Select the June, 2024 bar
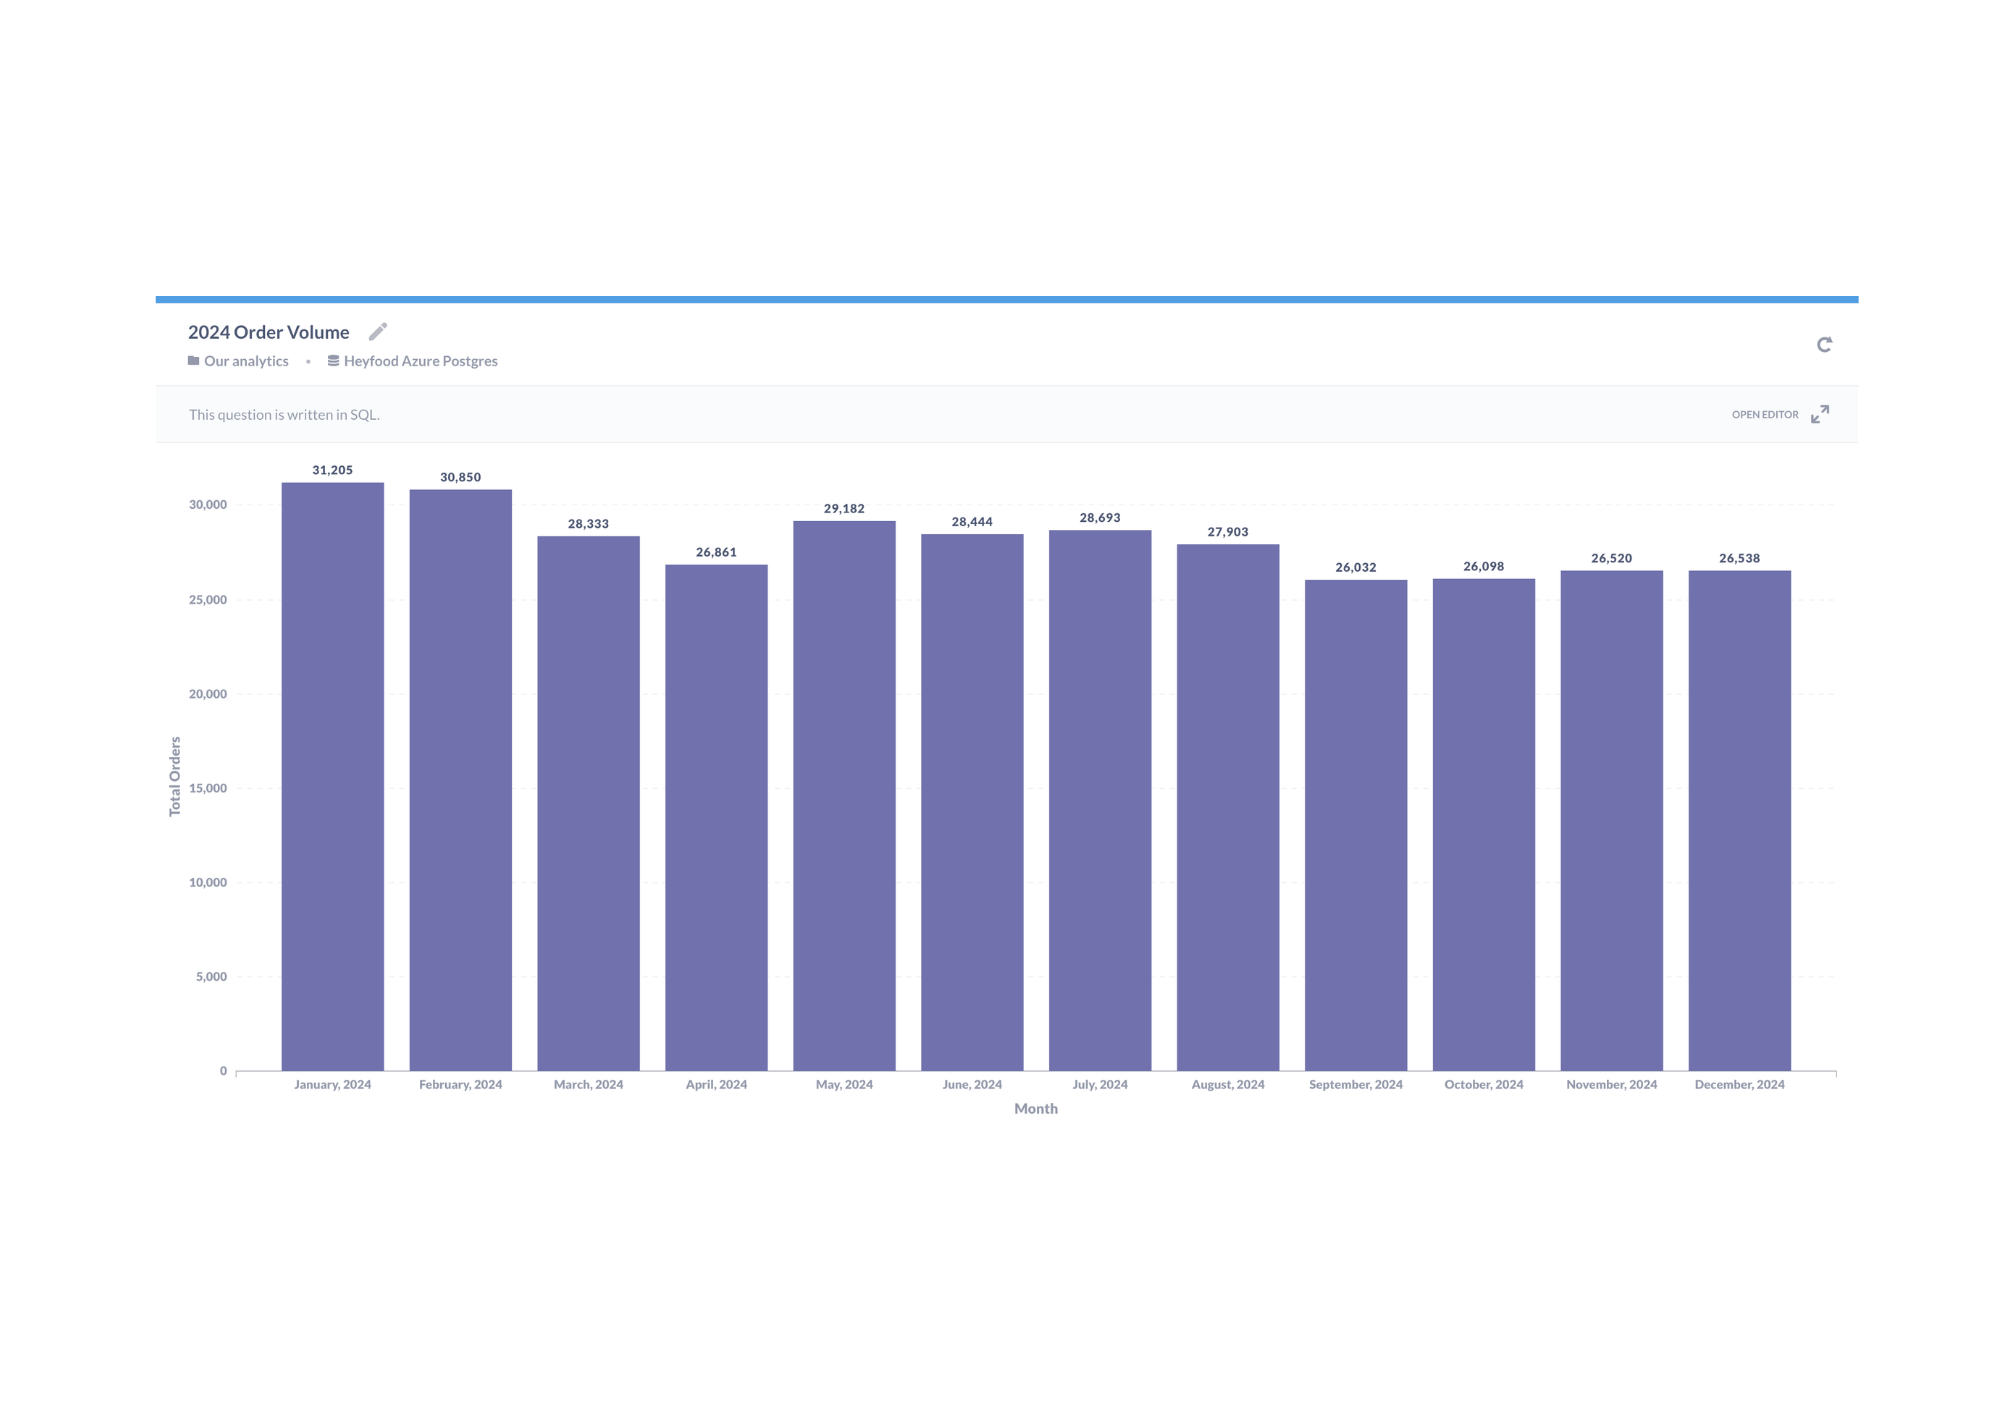Image resolution: width=2000 pixels, height=1414 pixels. point(972,802)
